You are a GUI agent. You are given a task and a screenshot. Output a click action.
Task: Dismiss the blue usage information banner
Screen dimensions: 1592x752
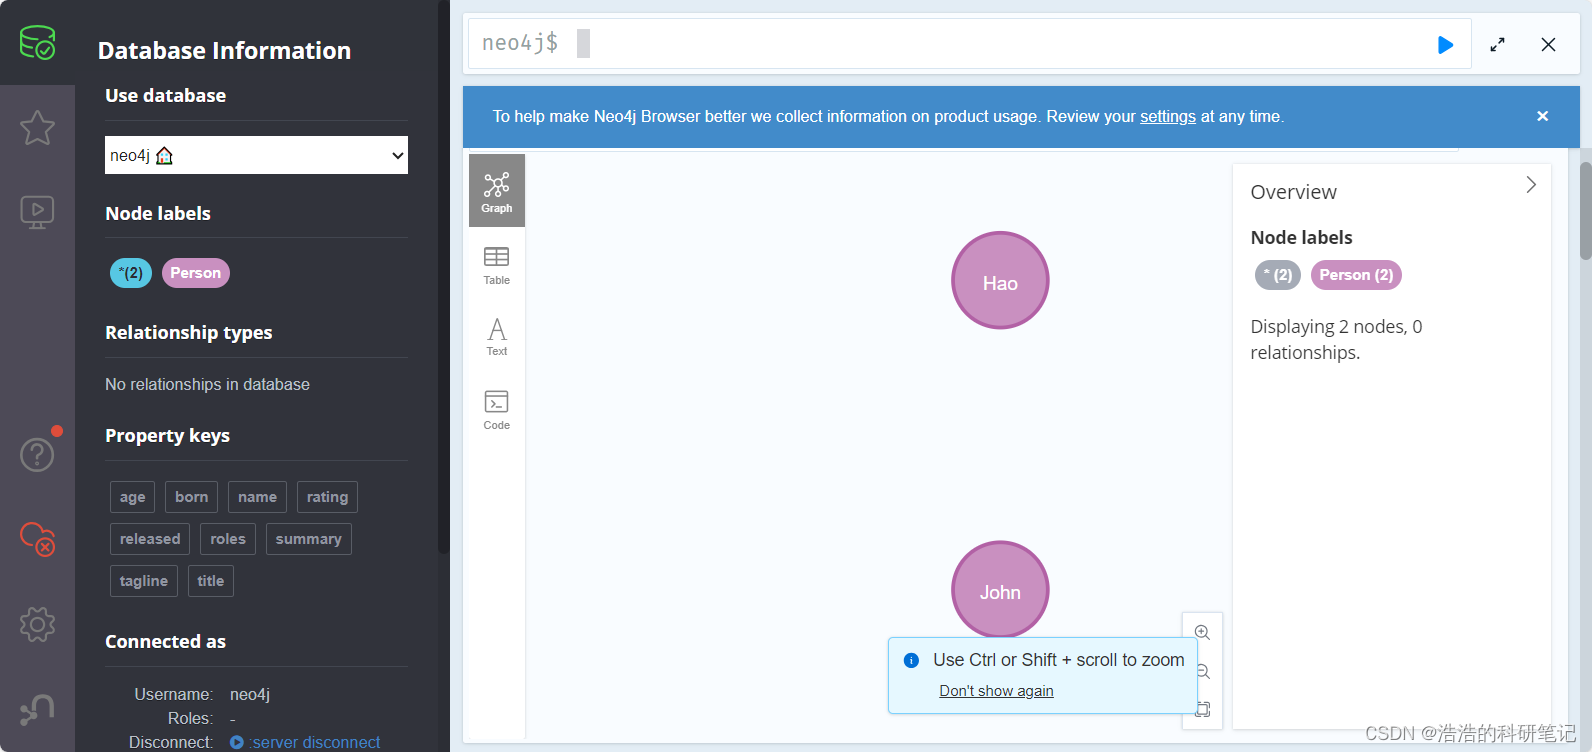[x=1542, y=116]
